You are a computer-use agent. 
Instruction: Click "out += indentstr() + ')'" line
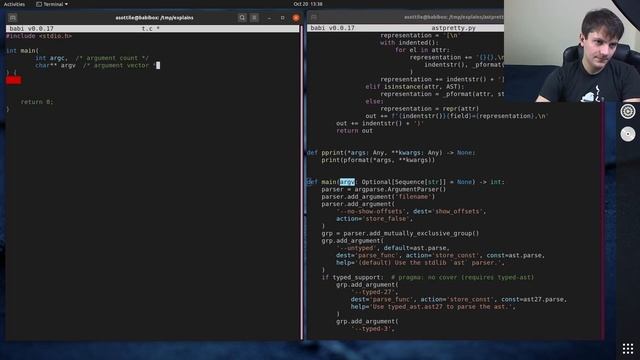(380, 124)
